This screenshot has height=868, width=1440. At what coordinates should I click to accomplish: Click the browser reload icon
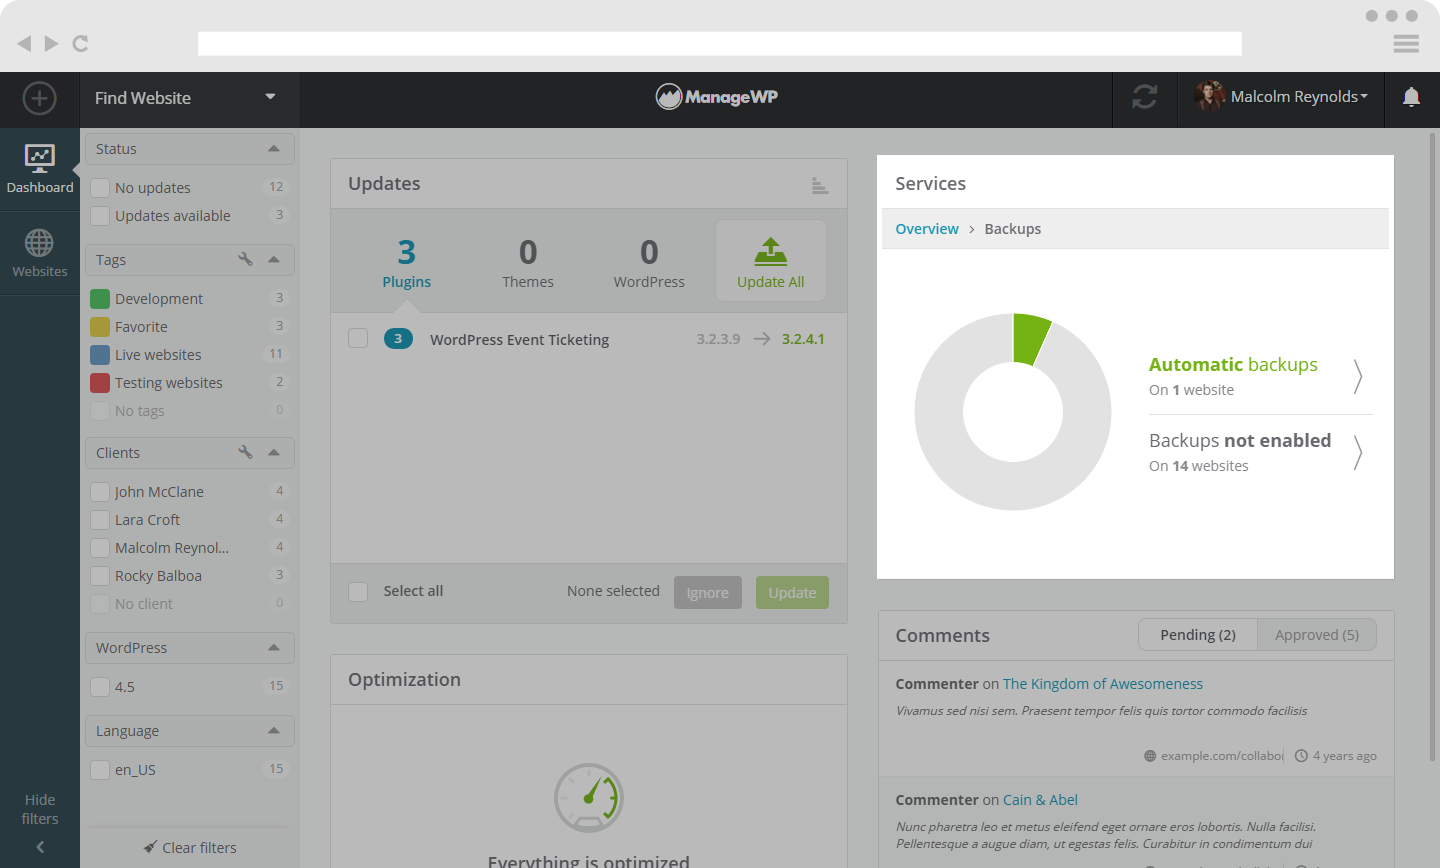point(81,43)
